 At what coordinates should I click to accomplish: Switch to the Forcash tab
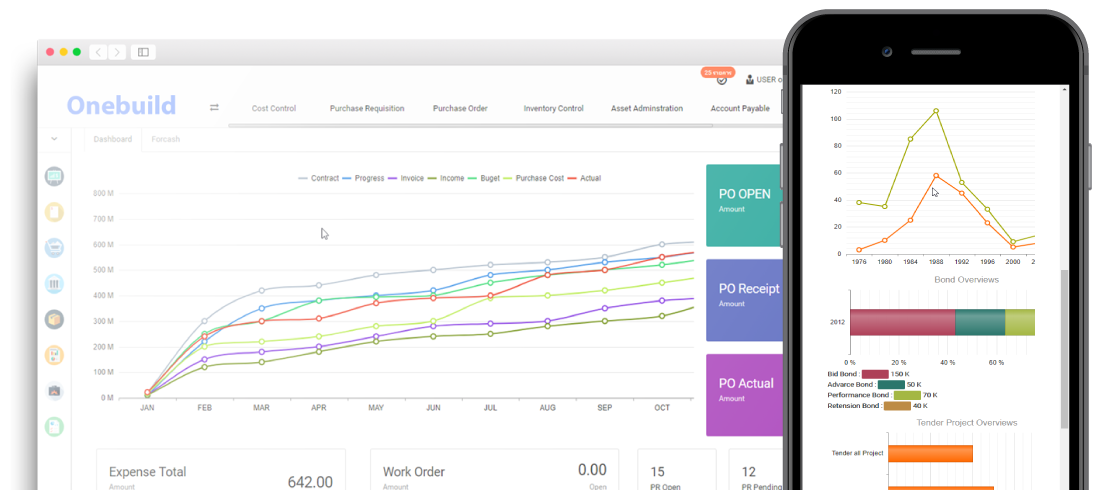click(166, 139)
